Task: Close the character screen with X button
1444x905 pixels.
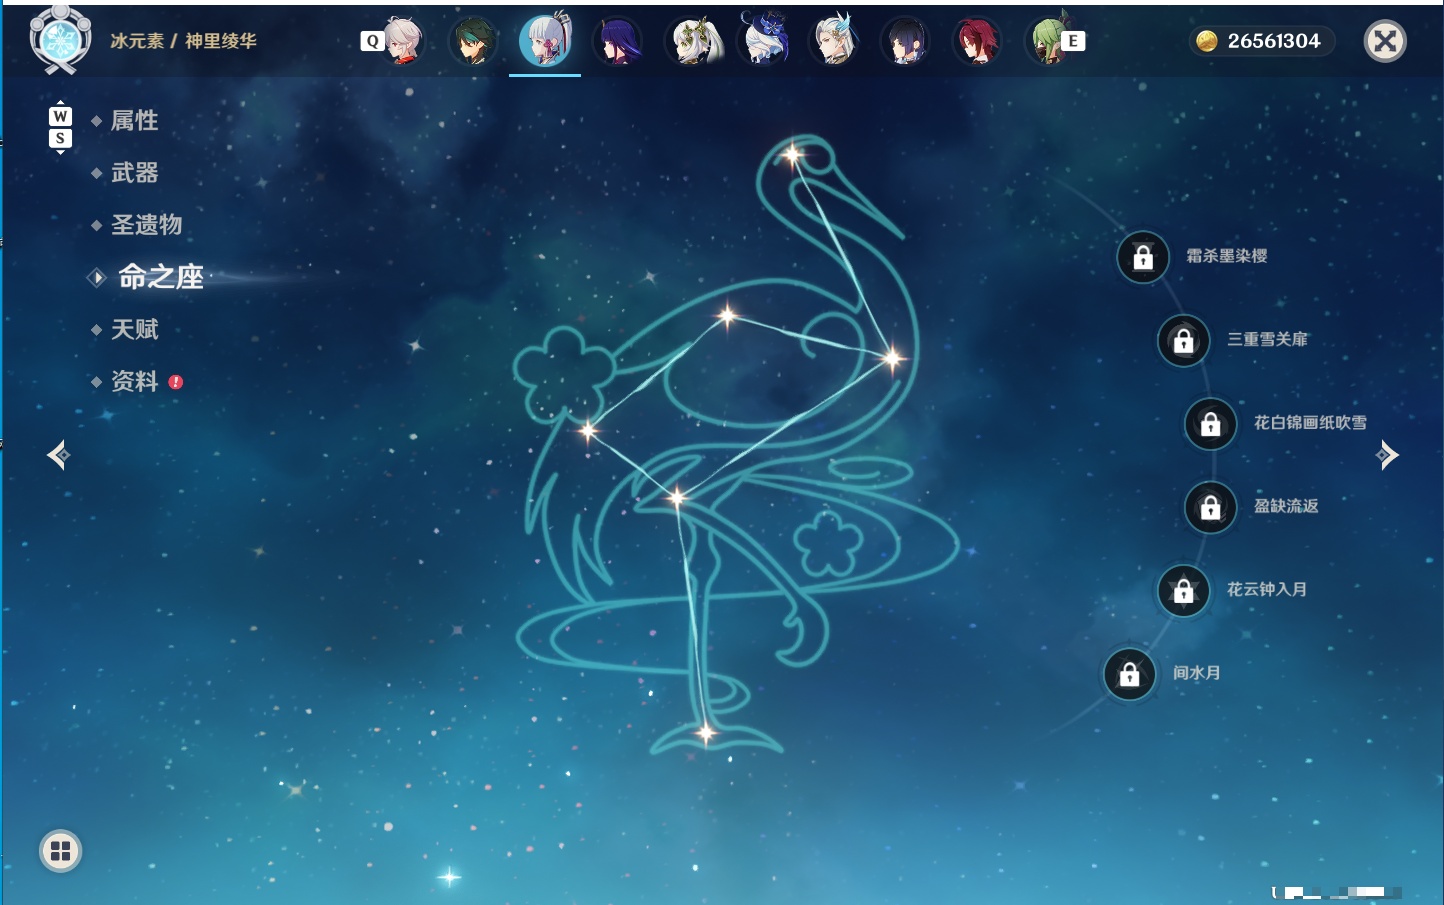Action: 1385,41
